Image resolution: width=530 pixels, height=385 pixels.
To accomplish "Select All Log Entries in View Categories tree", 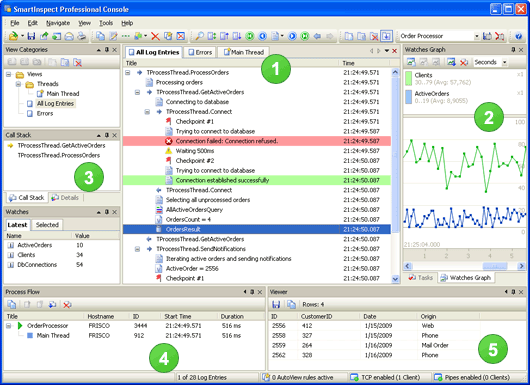I will click(x=55, y=104).
